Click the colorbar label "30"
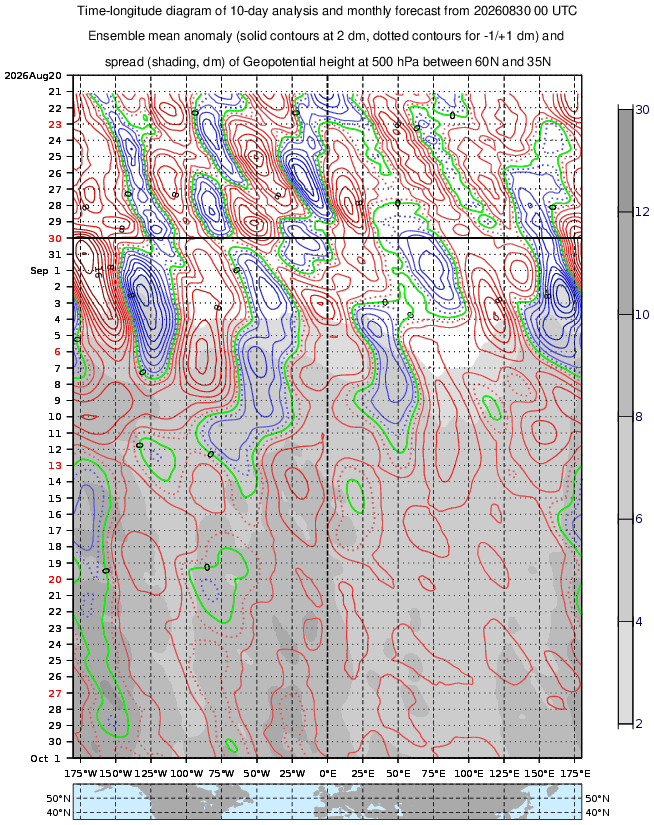Screen dimensions: 654x825 tap(642, 109)
